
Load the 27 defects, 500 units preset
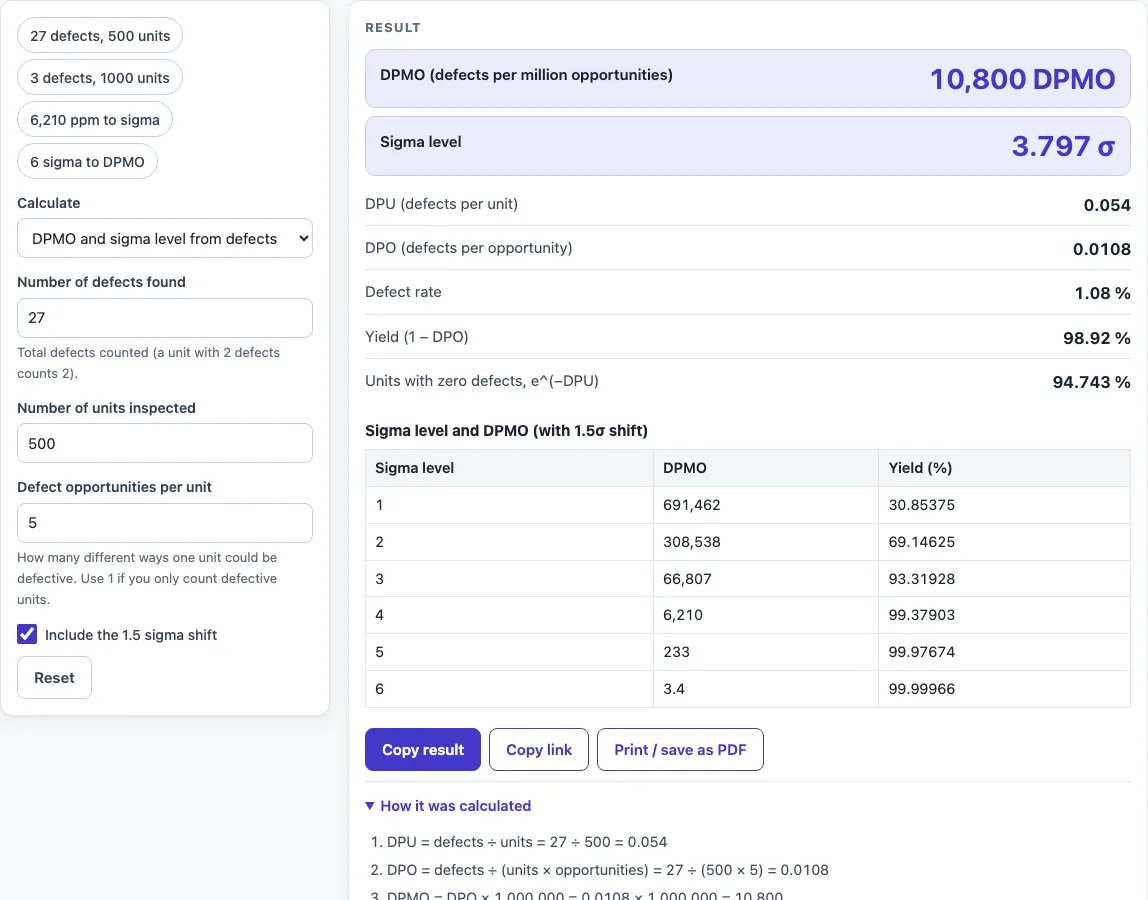click(100, 36)
